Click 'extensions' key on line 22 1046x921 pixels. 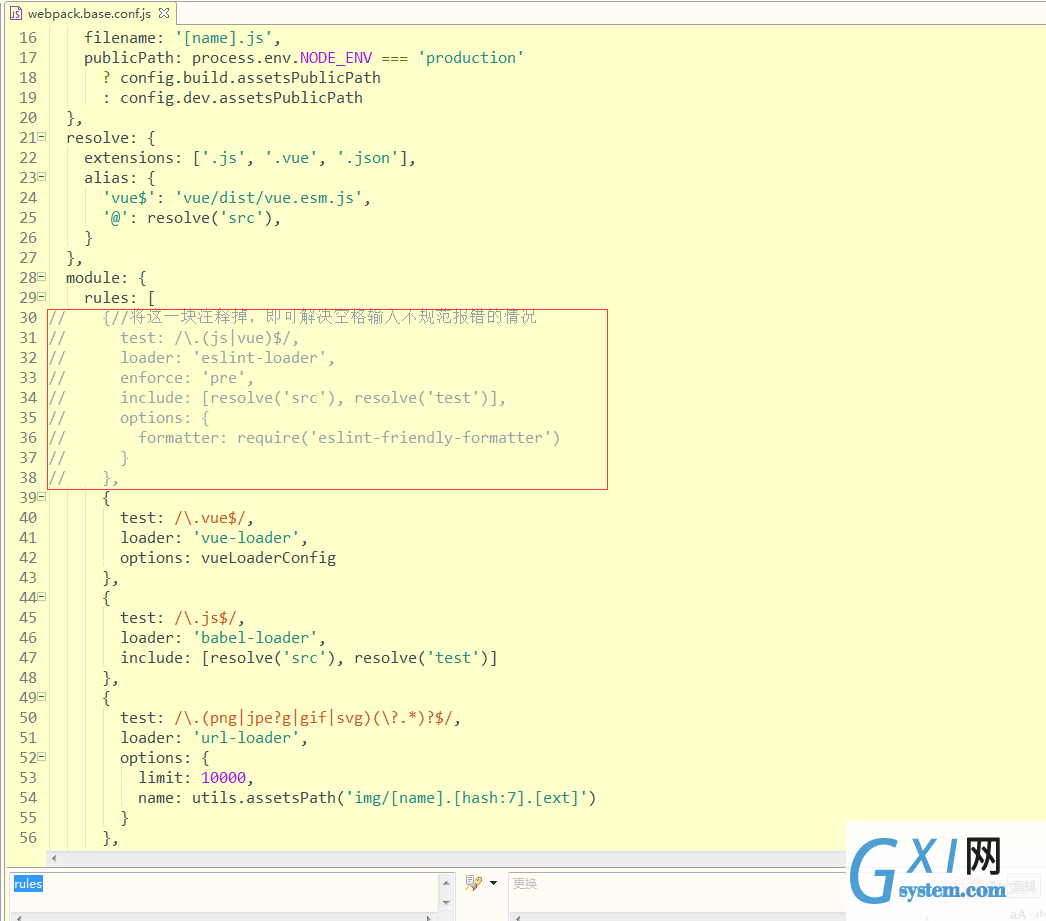coord(129,158)
